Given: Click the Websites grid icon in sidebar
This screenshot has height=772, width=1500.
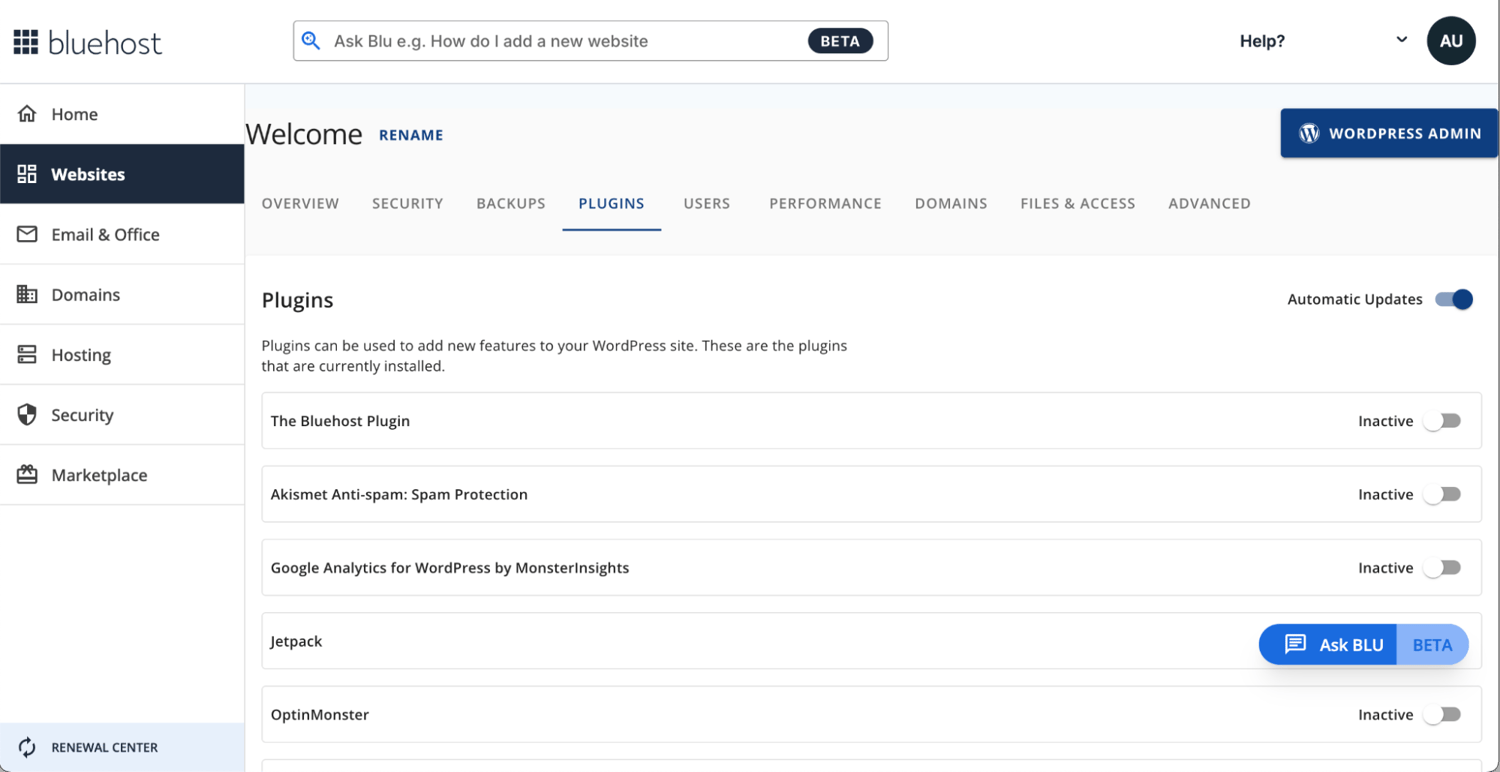Looking at the screenshot, I should coord(27,174).
